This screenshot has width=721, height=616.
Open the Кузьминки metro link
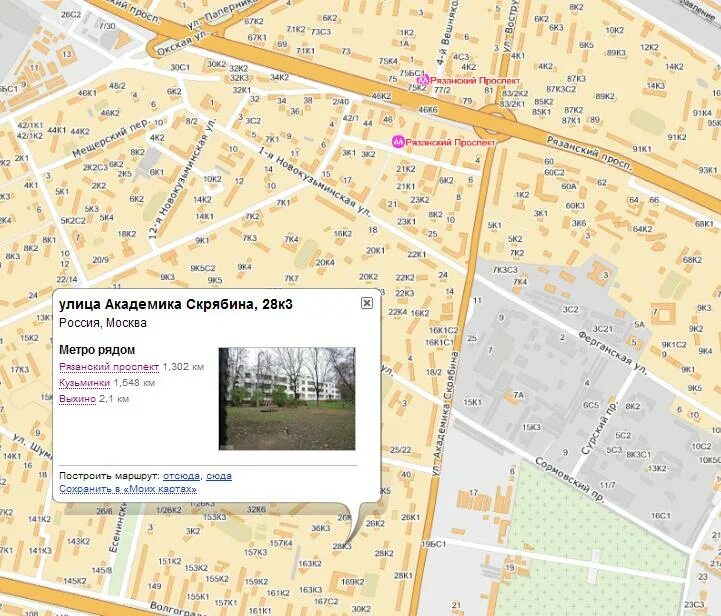point(85,382)
